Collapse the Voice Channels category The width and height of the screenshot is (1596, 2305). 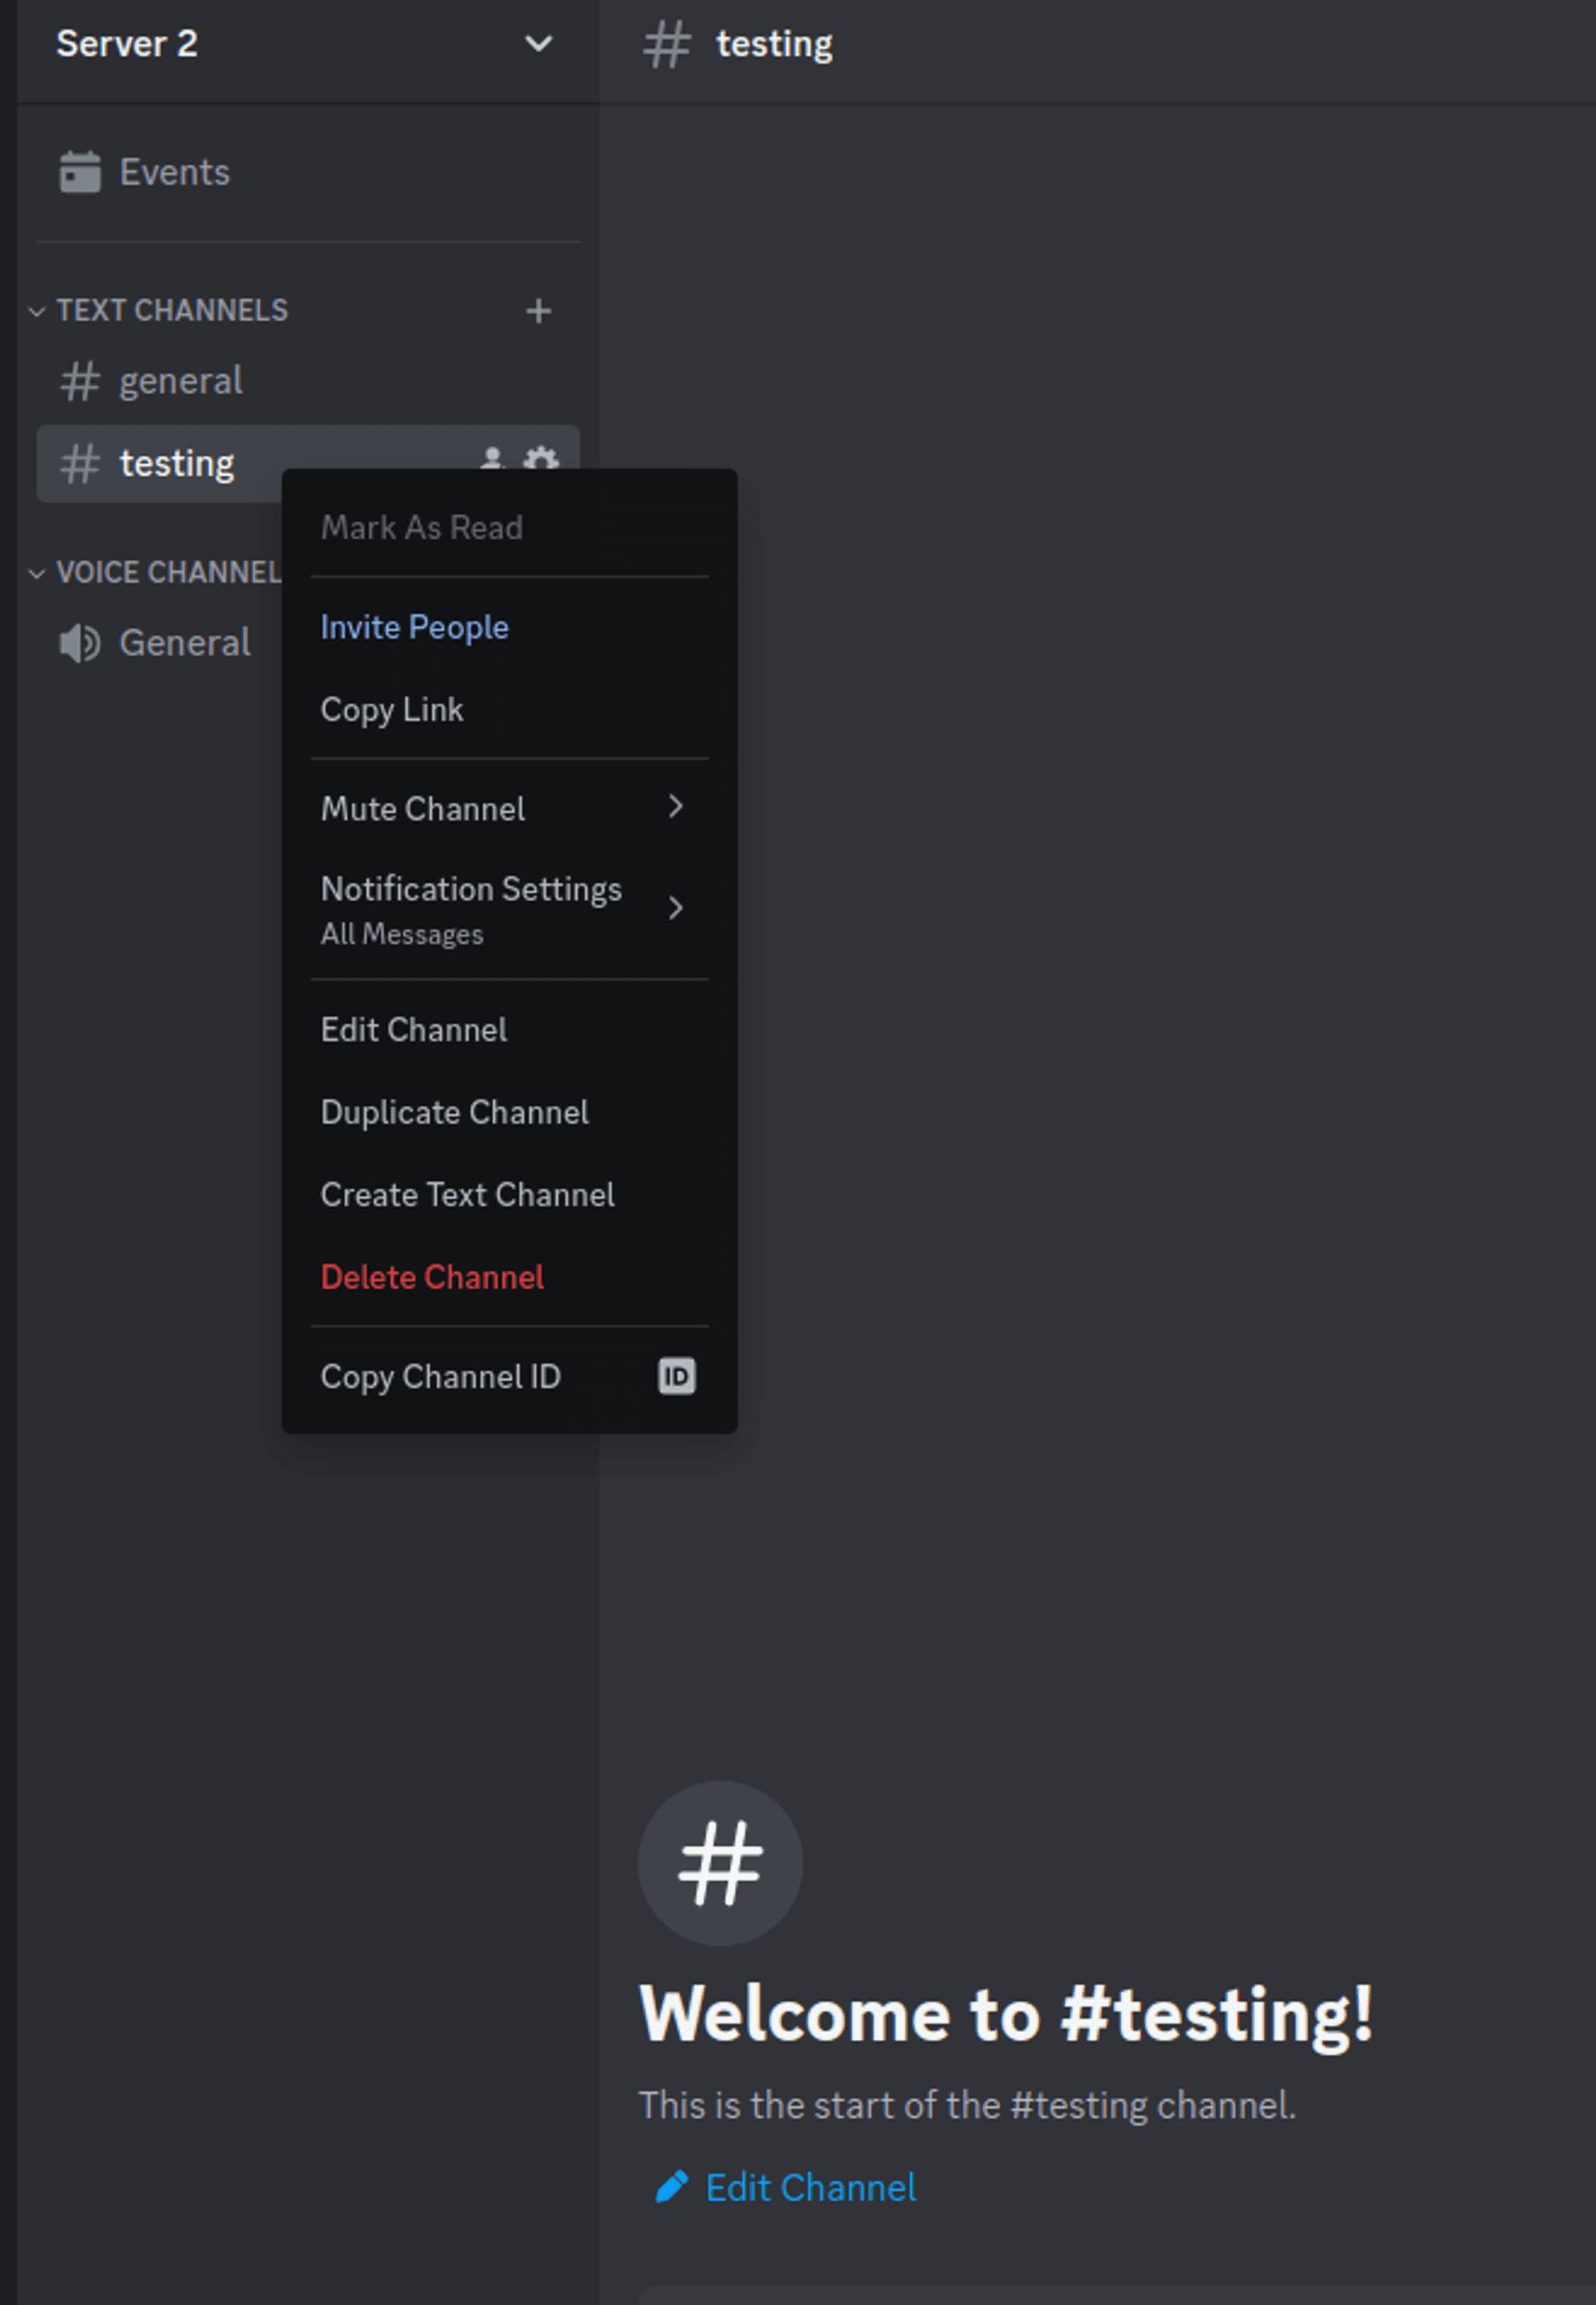tap(37, 572)
